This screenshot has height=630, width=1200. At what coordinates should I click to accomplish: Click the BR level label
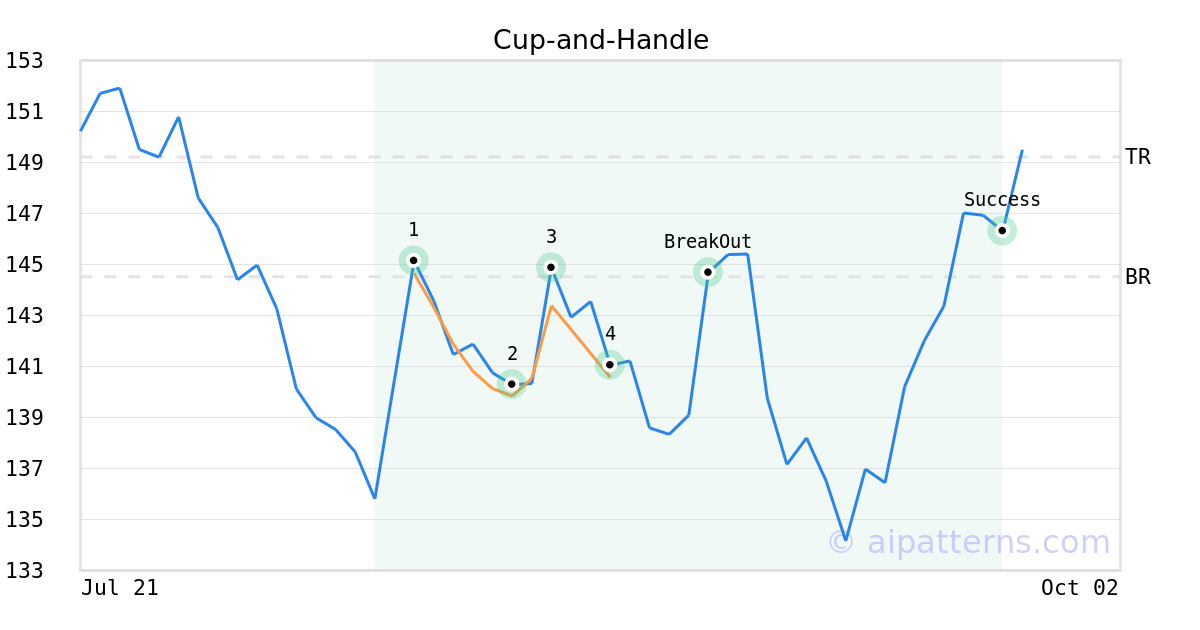(x=1138, y=277)
